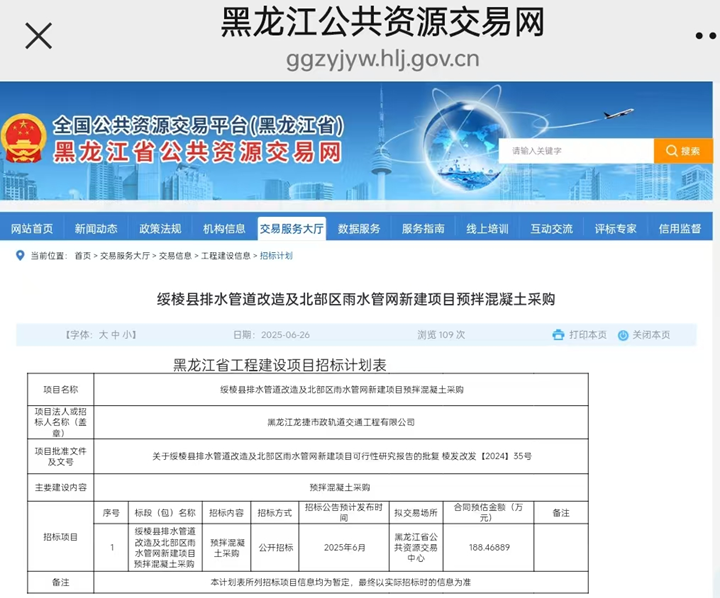720x598 pixels.
Task: Set font size to 中
Action: click(115, 335)
